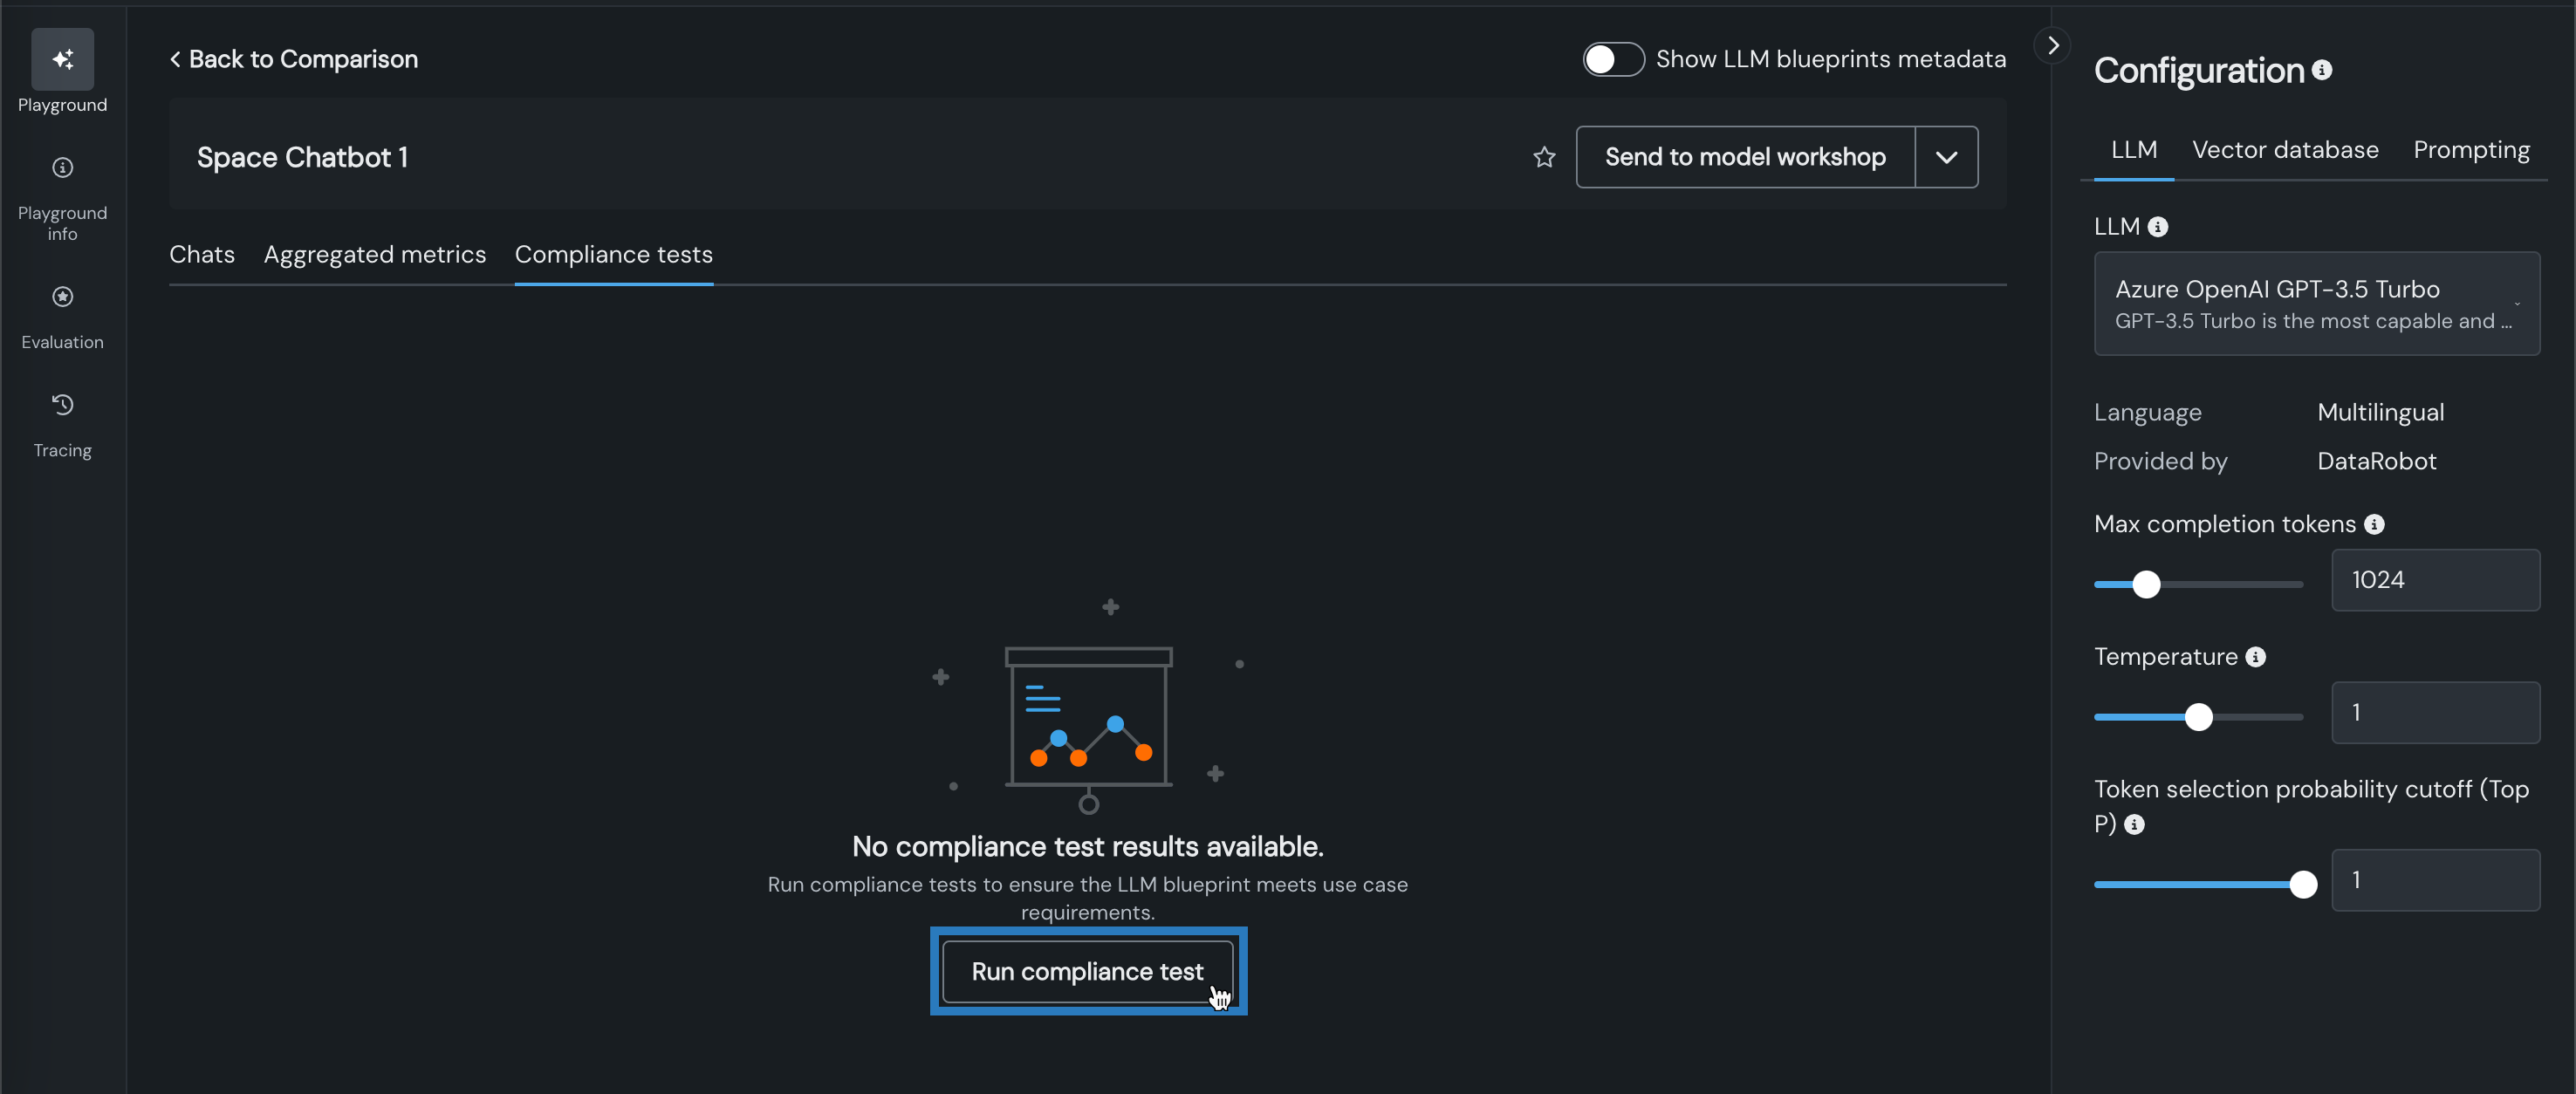Image resolution: width=2576 pixels, height=1094 pixels.
Task: Click the Temperature slider handle
Action: pyautogui.click(x=2197, y=717)
